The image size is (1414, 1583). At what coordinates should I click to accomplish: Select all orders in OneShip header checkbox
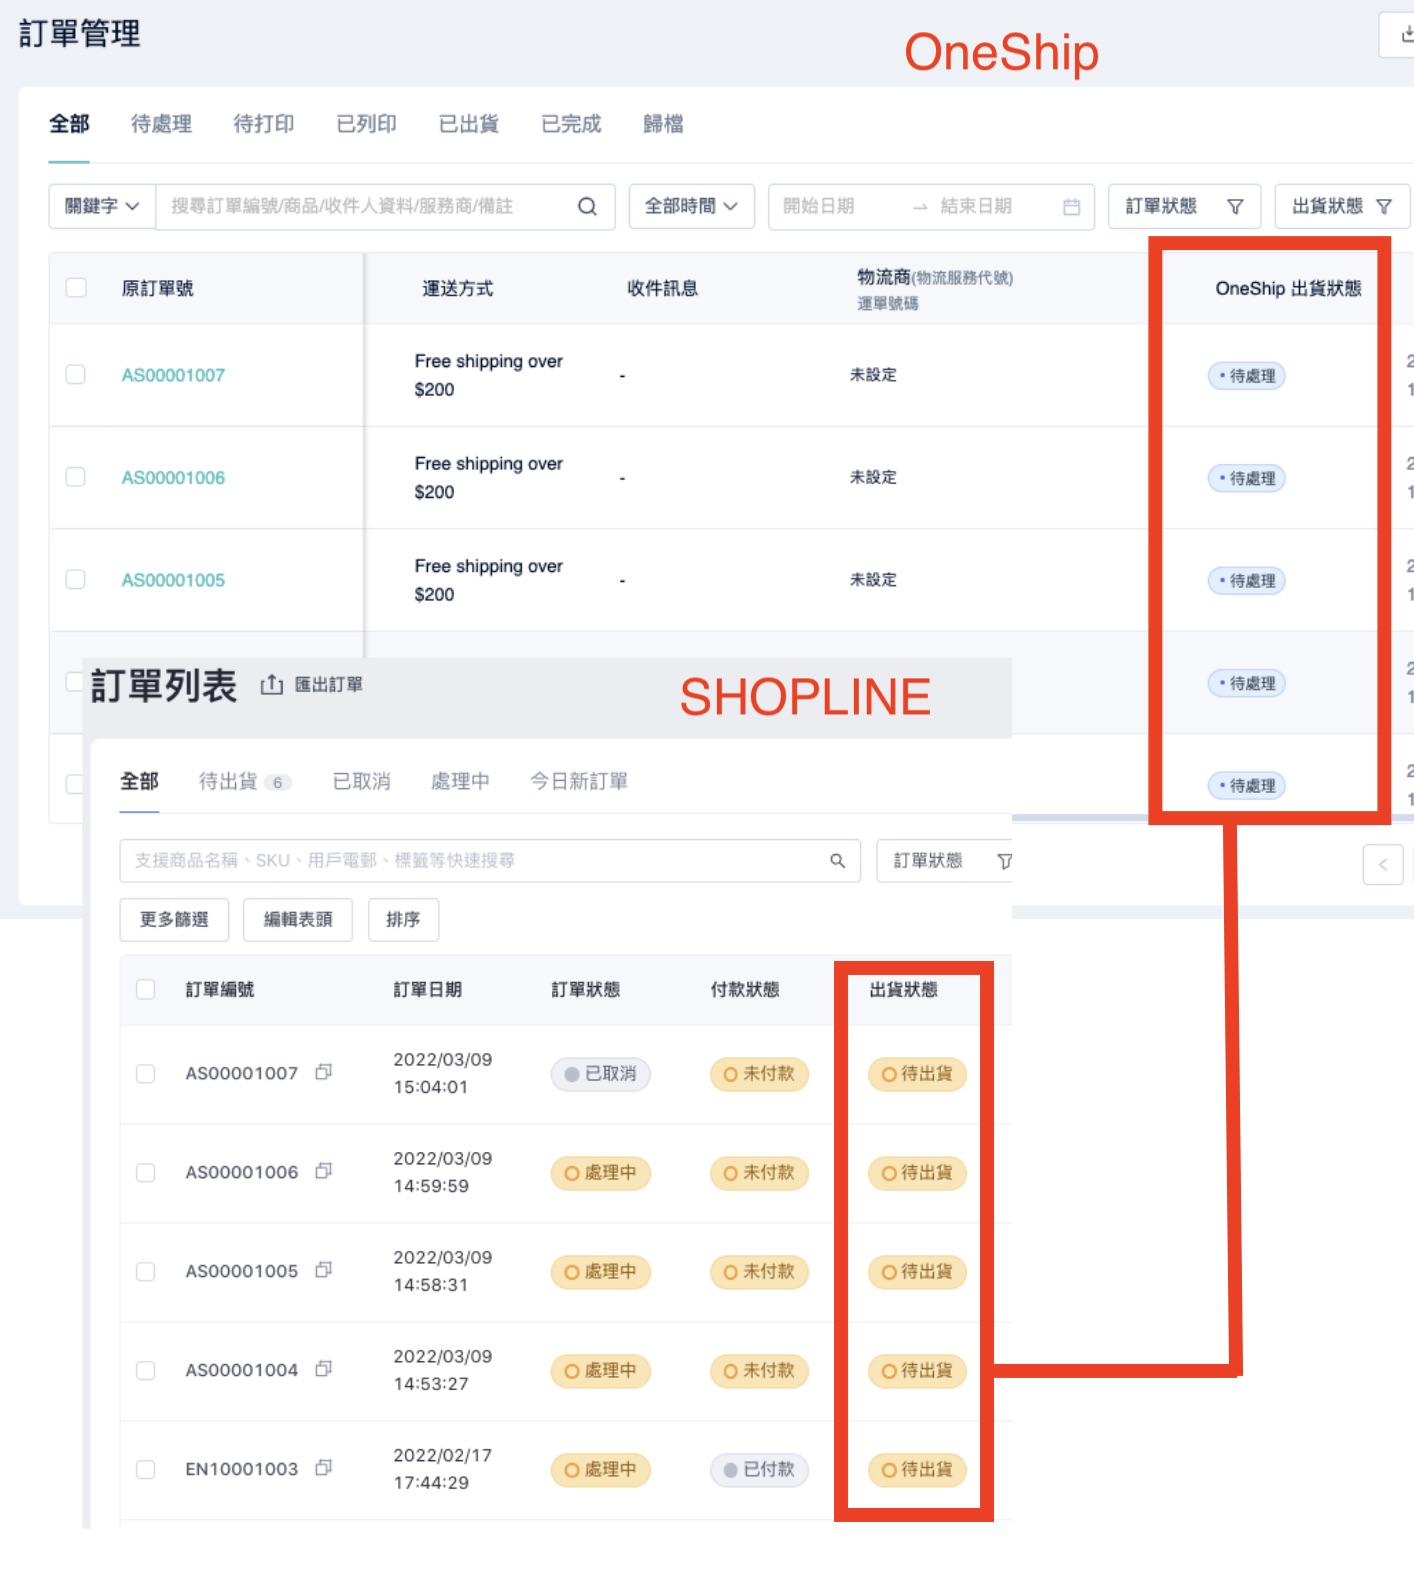(x=75, y=287)
